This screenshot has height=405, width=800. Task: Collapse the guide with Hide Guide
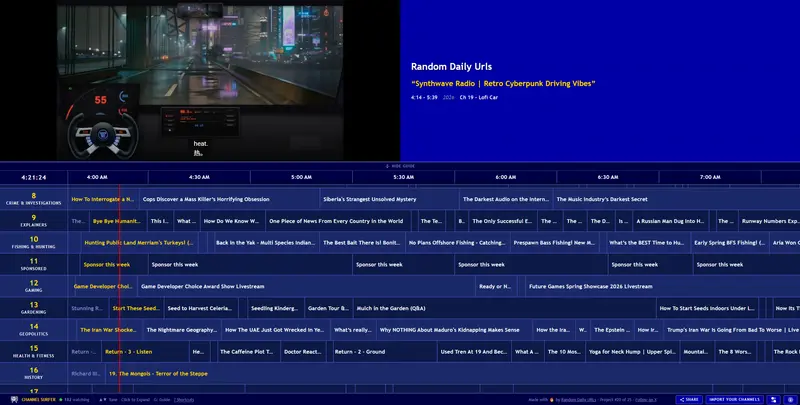[x=400, y=165]
